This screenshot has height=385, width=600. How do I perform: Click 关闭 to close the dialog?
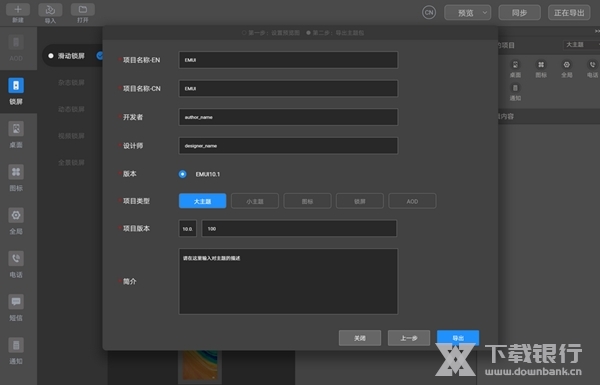(360, 338)
